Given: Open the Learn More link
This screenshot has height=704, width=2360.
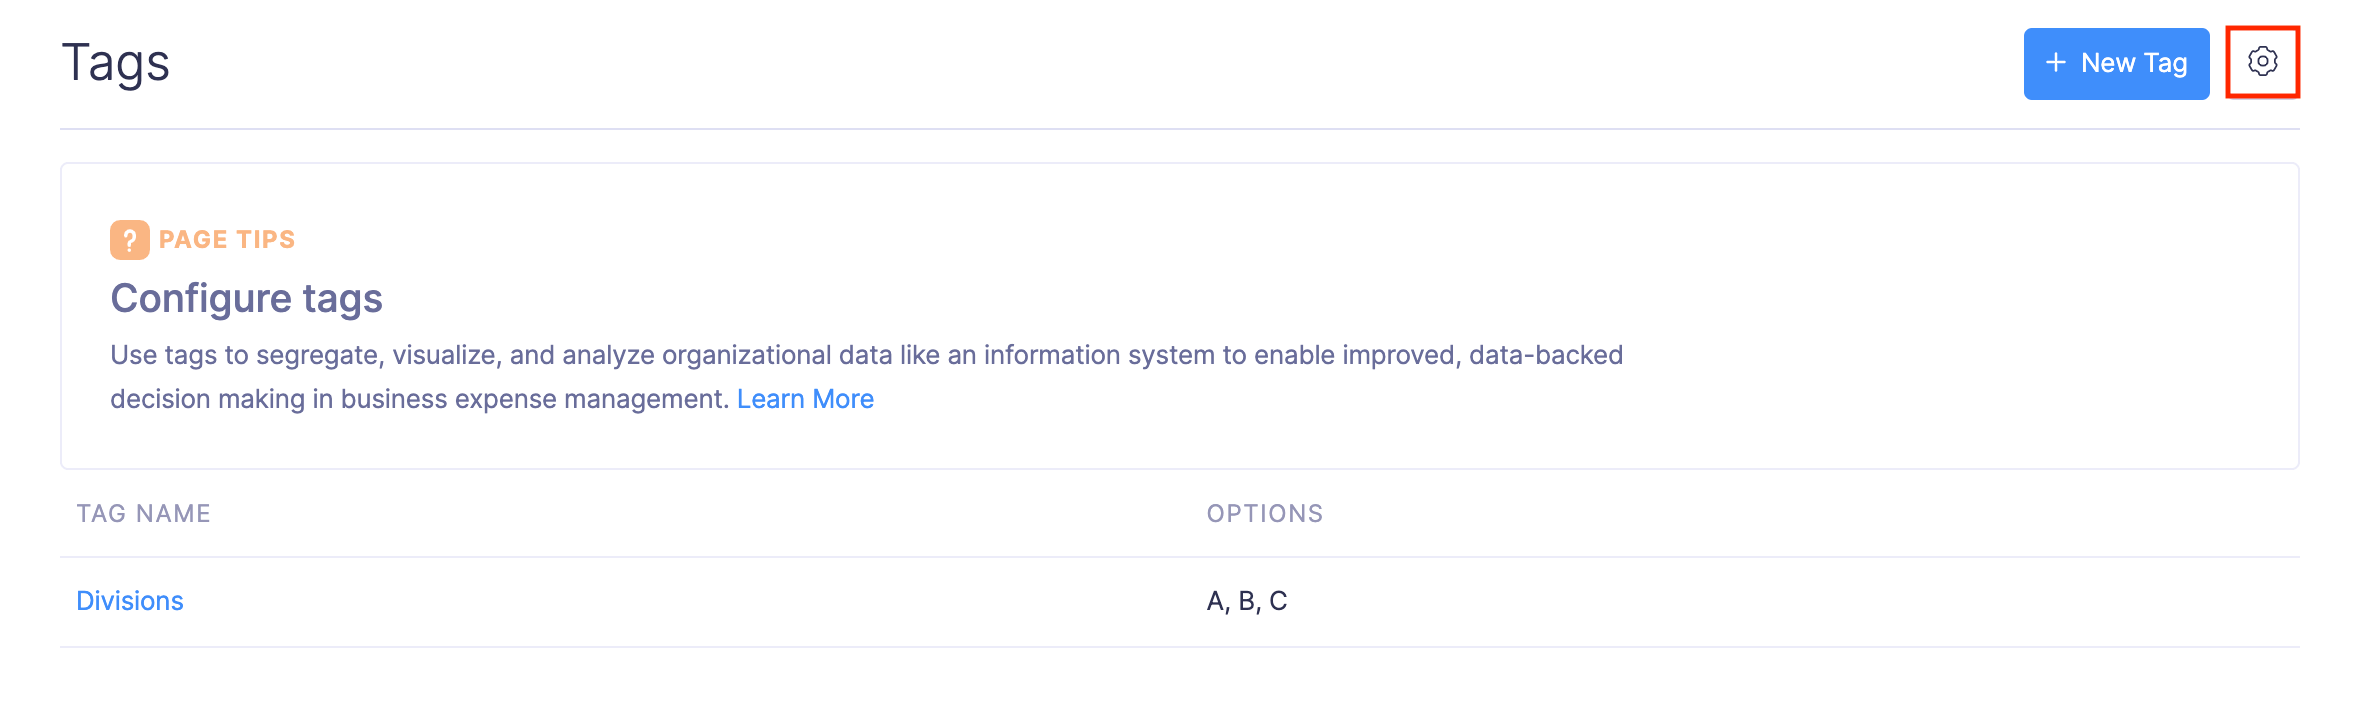Looking at the screenshot, I should pyautogui.click(x=805, y=399).
